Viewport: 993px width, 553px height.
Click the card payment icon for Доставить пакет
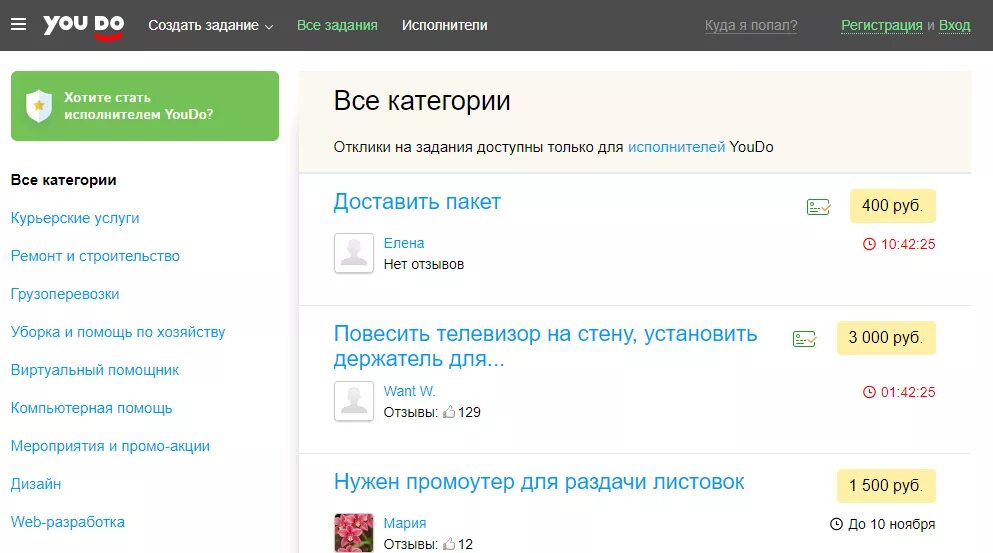pyautogui.click(x=818, y=207)
